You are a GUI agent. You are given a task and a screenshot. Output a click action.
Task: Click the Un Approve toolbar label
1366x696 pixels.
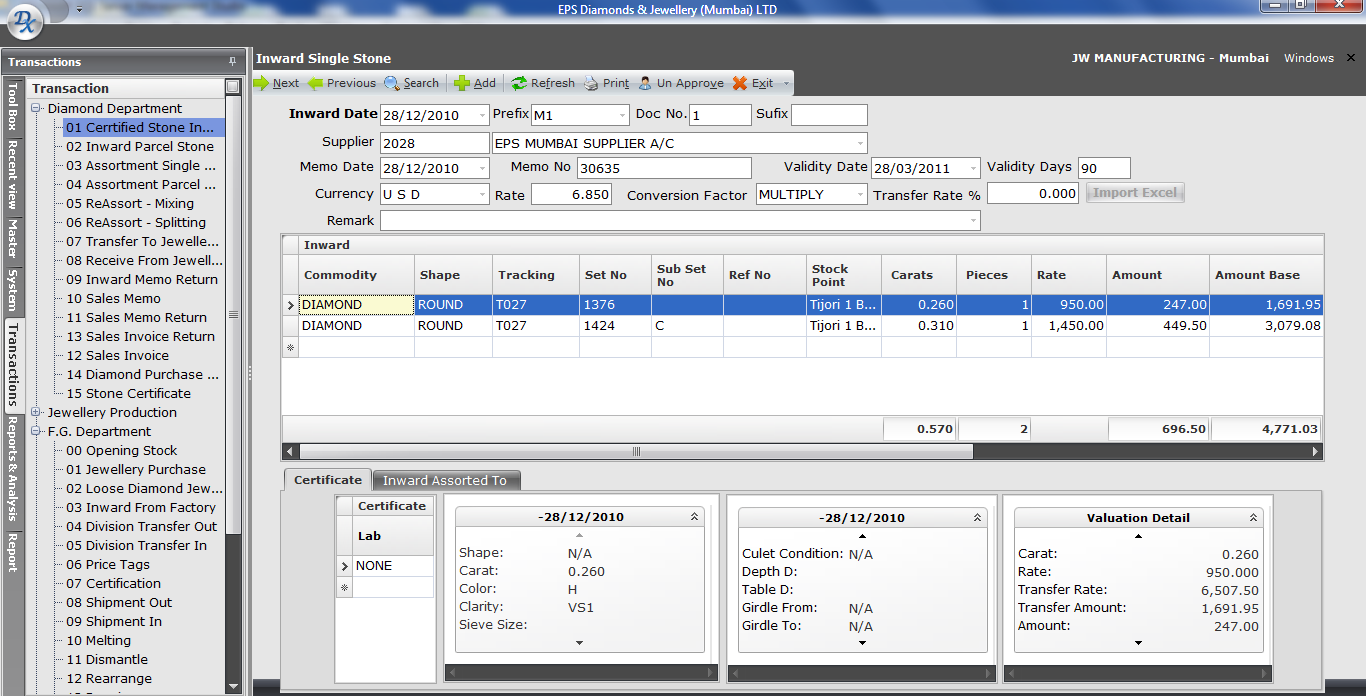point(690,83)
